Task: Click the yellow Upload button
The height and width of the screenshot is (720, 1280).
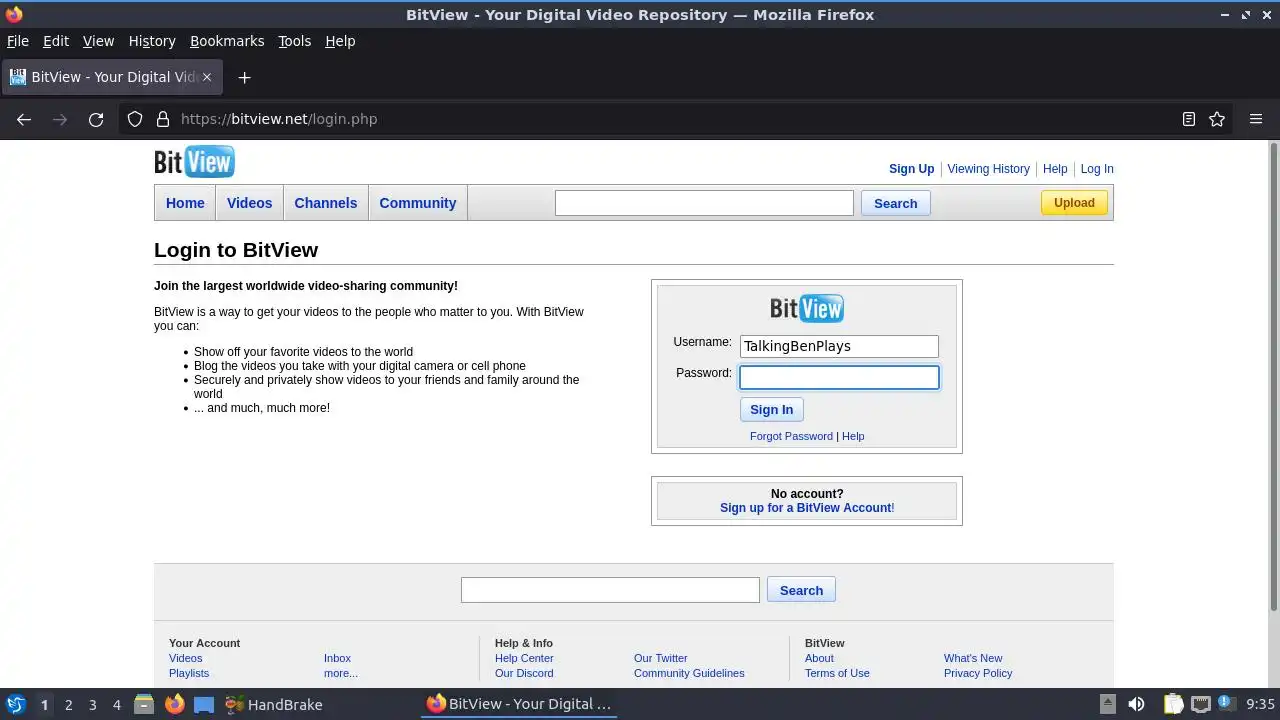Action: click(x=1074, y=203)
